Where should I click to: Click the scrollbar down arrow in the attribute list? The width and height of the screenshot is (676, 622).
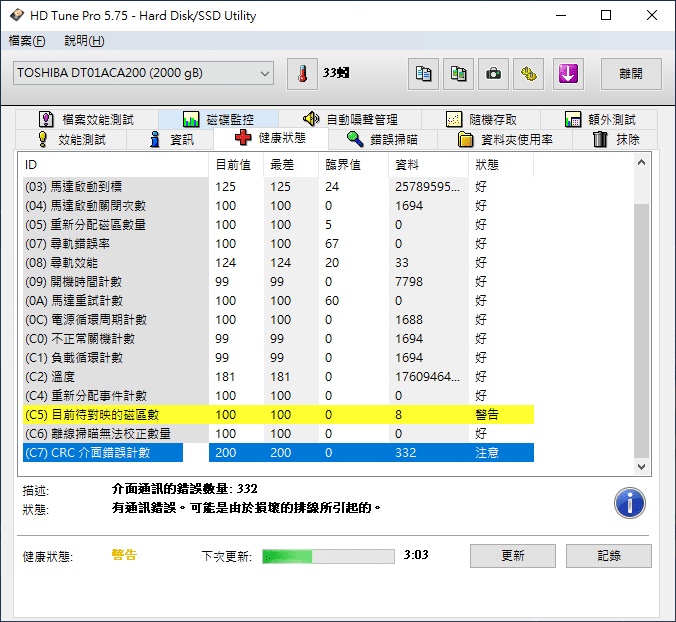(x=642, y=466)
